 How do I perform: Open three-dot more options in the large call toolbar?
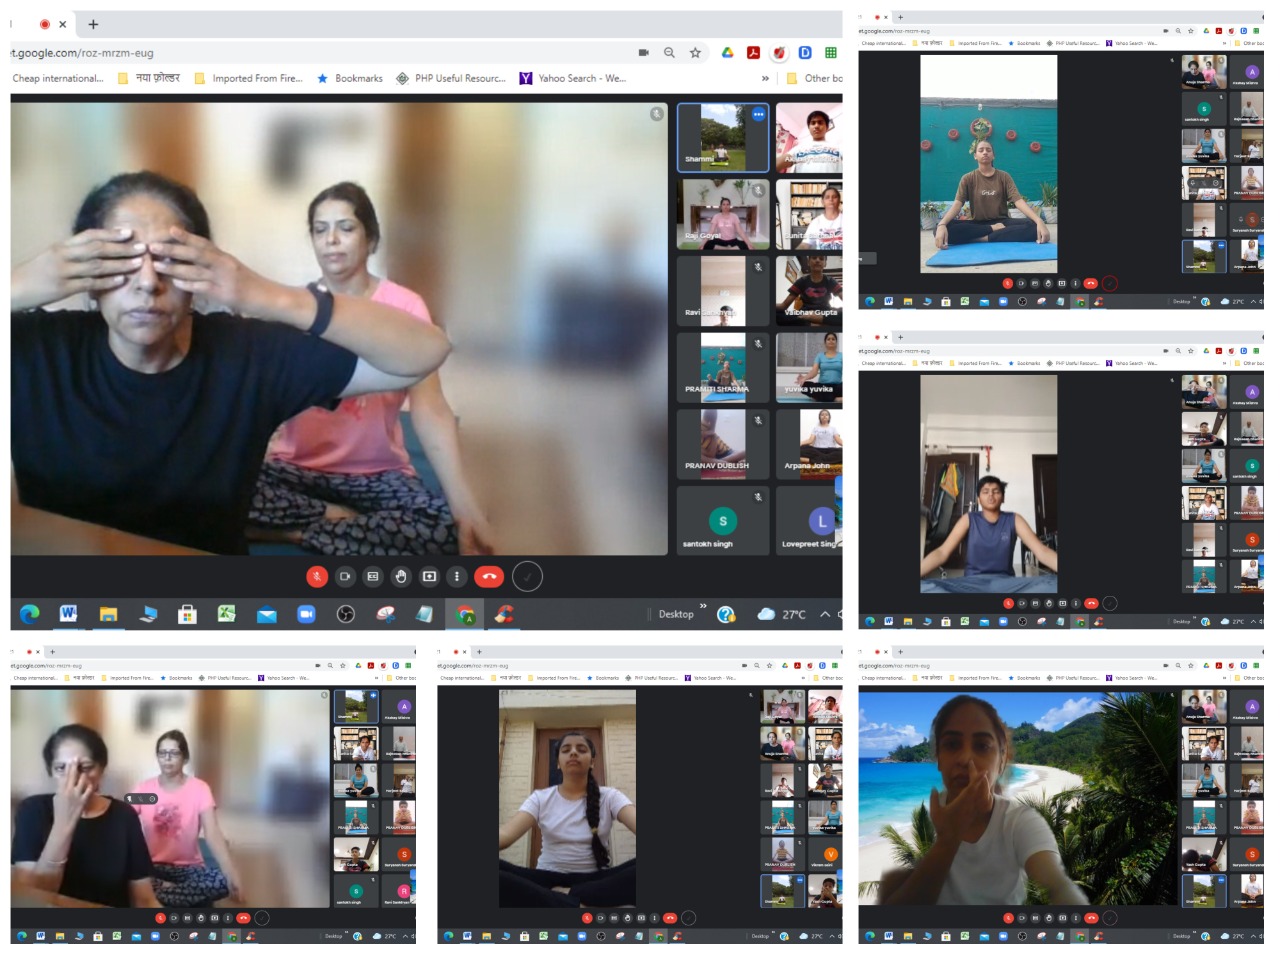(x=457, y=576)
